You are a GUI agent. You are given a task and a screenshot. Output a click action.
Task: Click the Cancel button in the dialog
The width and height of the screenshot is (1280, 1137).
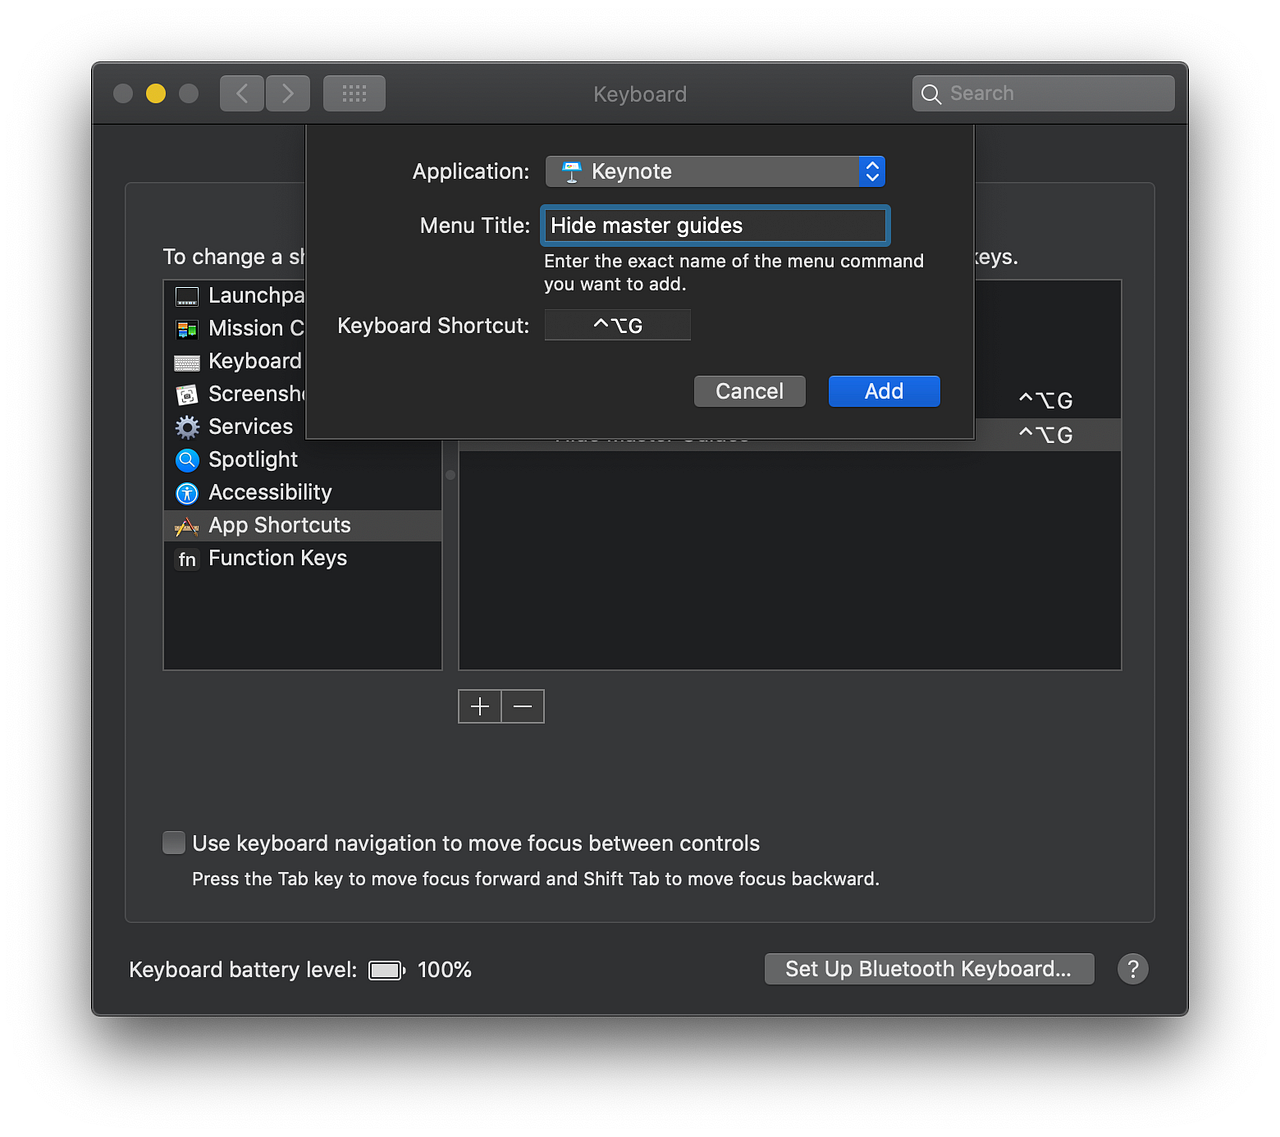point(749,391)
